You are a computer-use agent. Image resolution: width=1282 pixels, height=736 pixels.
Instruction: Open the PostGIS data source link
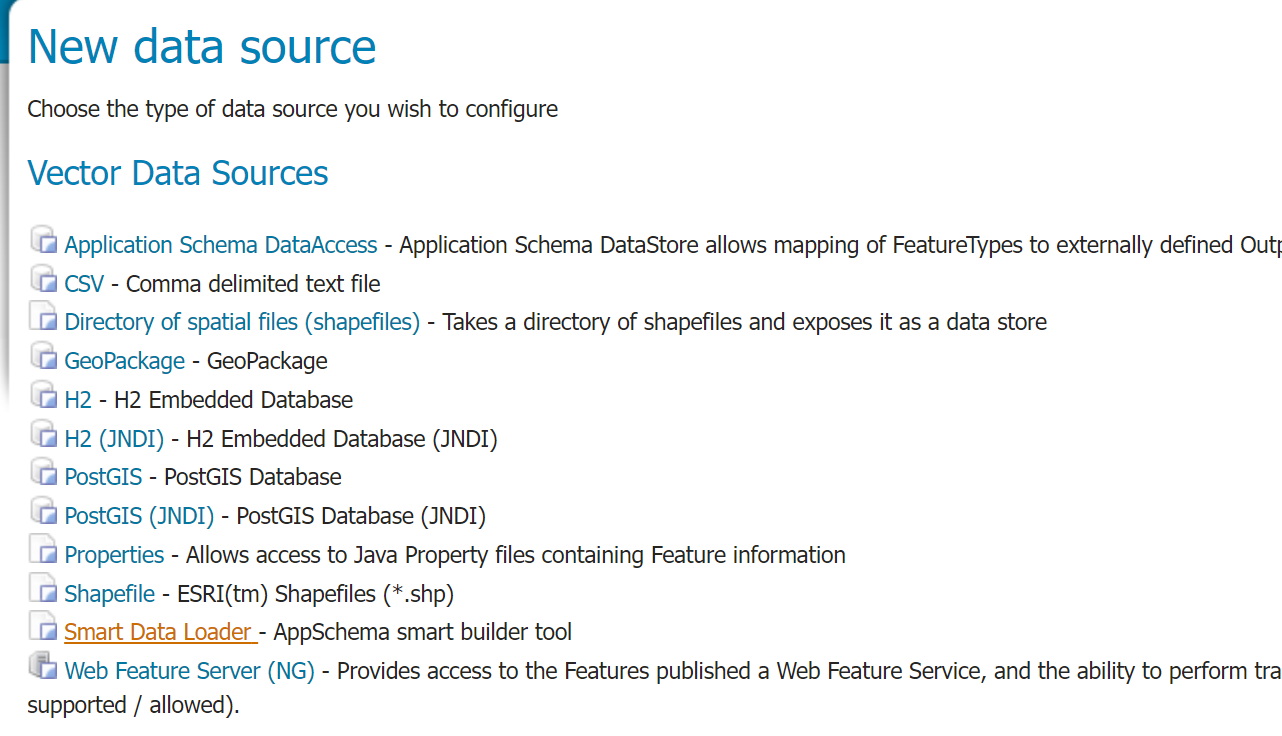(104, 477)
